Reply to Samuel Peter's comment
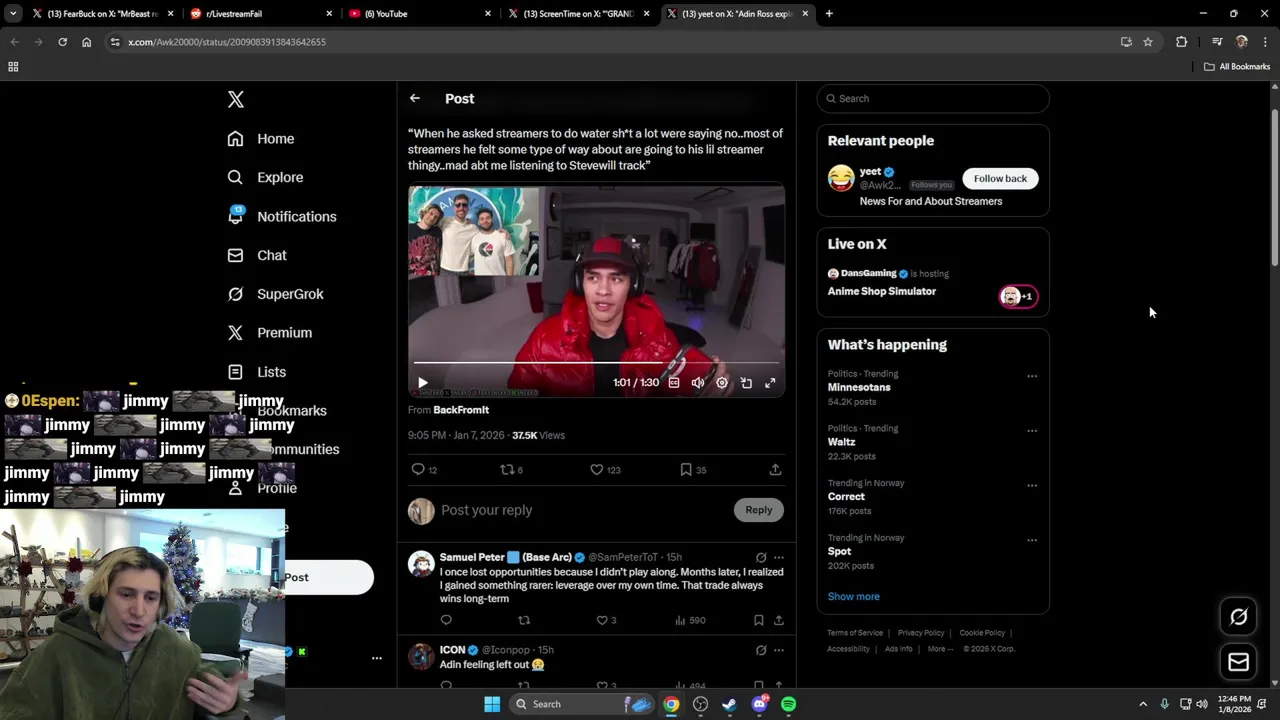The width and height of the screenshot is (1280, 720). [446, 620]
